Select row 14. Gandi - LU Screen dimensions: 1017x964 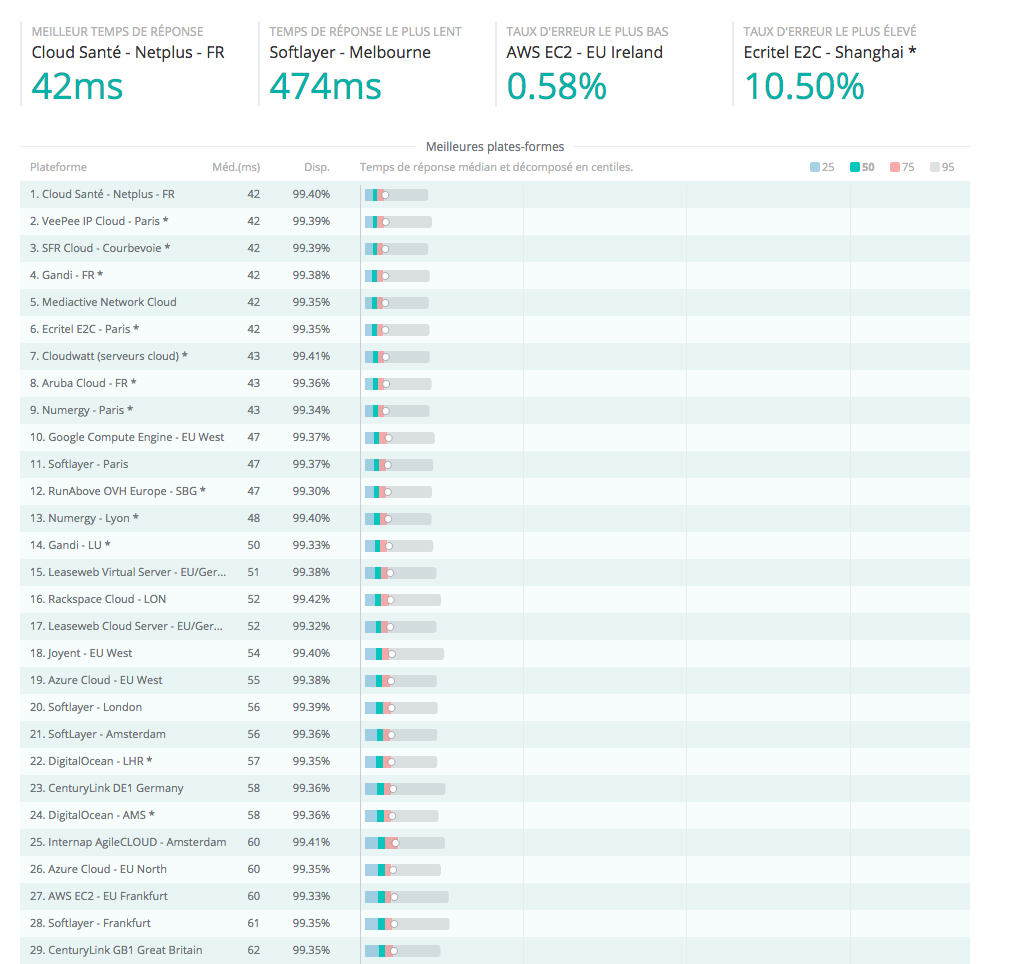(495, 546)
